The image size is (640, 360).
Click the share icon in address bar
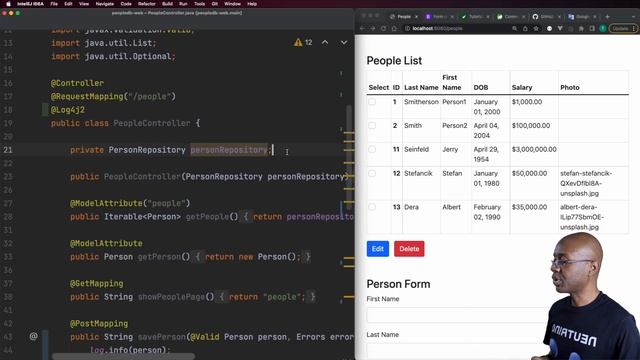point(525,29)
